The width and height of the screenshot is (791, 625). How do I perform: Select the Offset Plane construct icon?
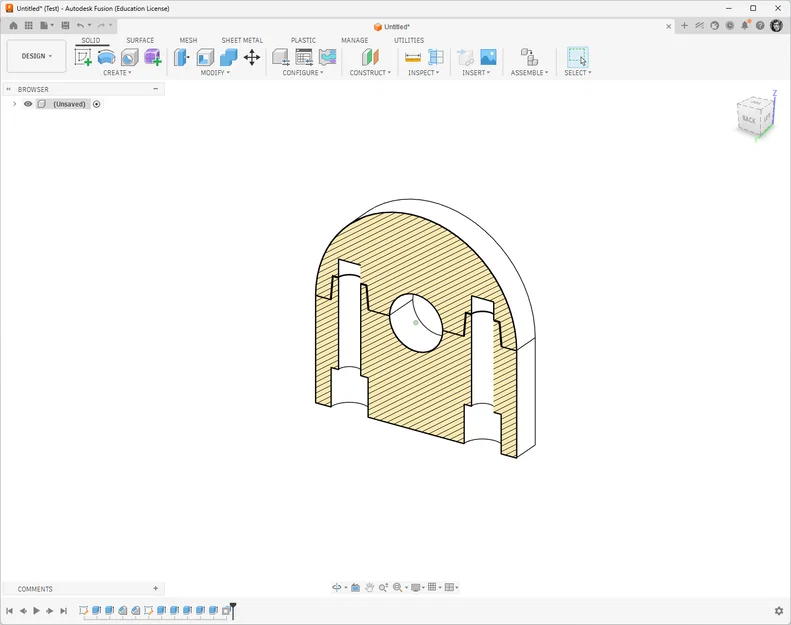coord(370,57)
